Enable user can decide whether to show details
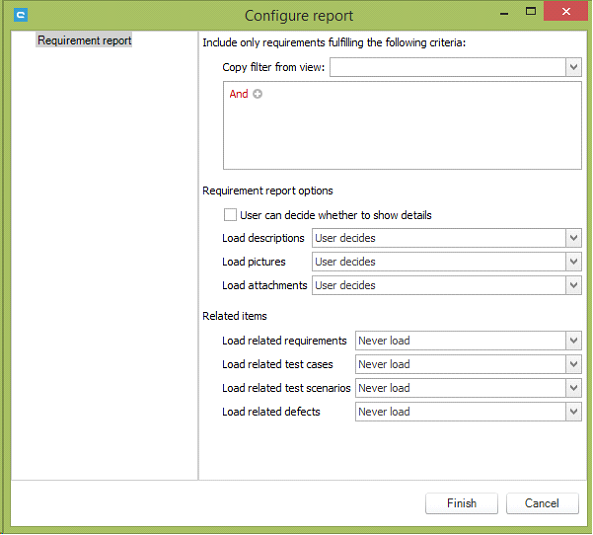The width and height of the screenshot is (593, 535). coord(230,215)
